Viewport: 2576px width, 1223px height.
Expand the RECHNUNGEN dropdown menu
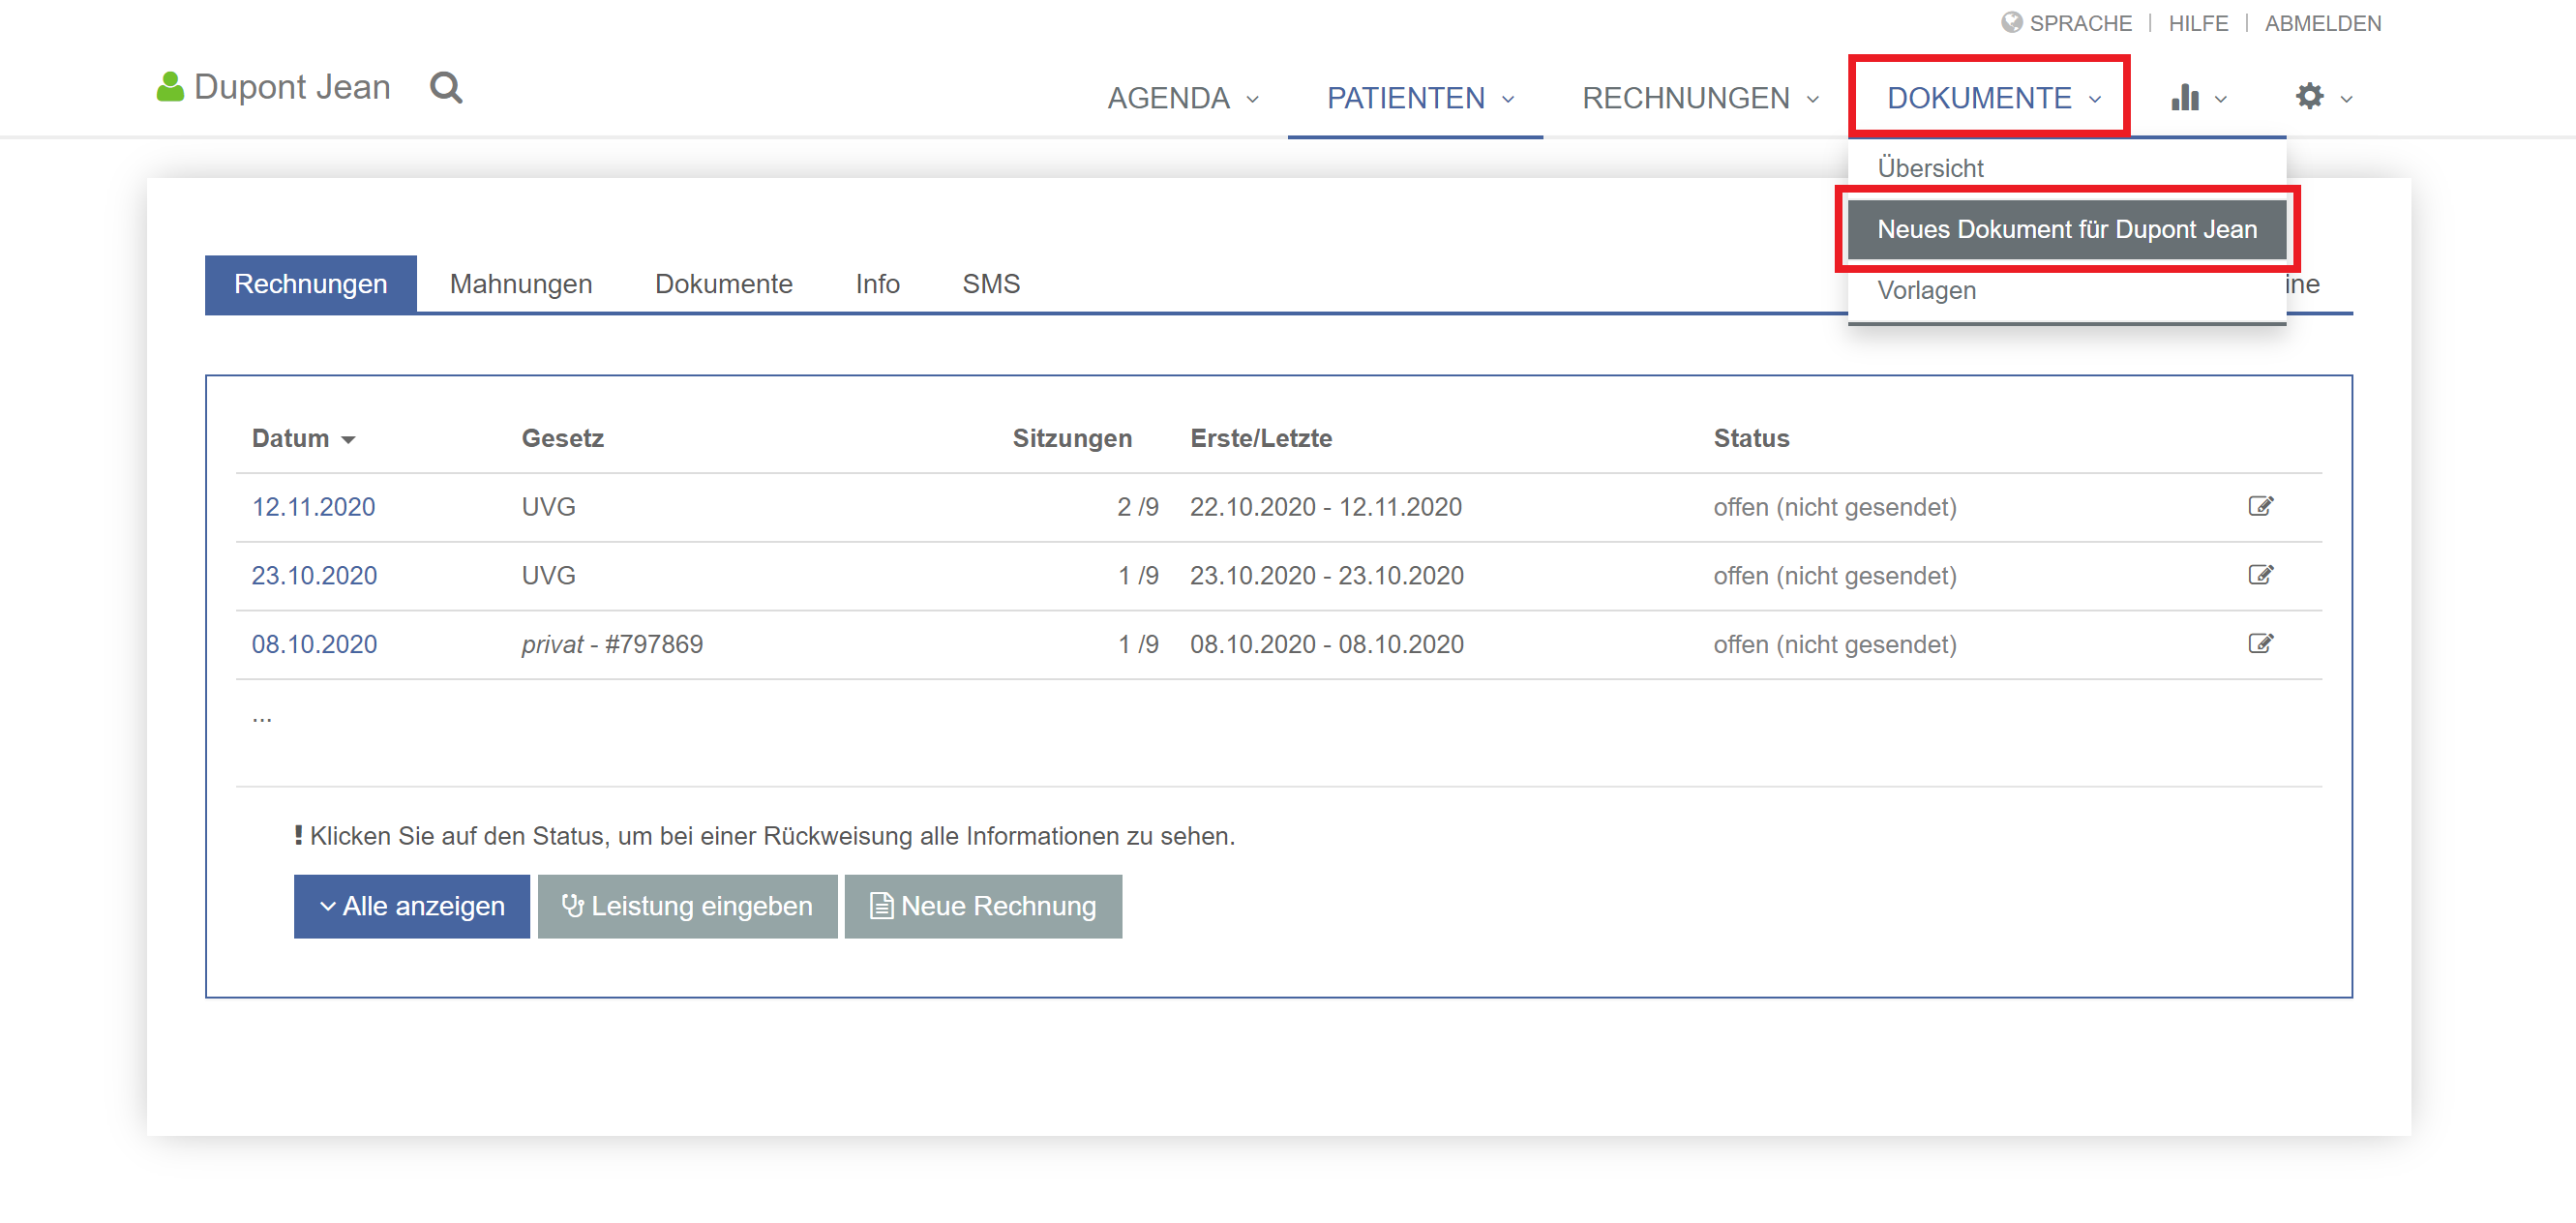(x=1700, y=98)
